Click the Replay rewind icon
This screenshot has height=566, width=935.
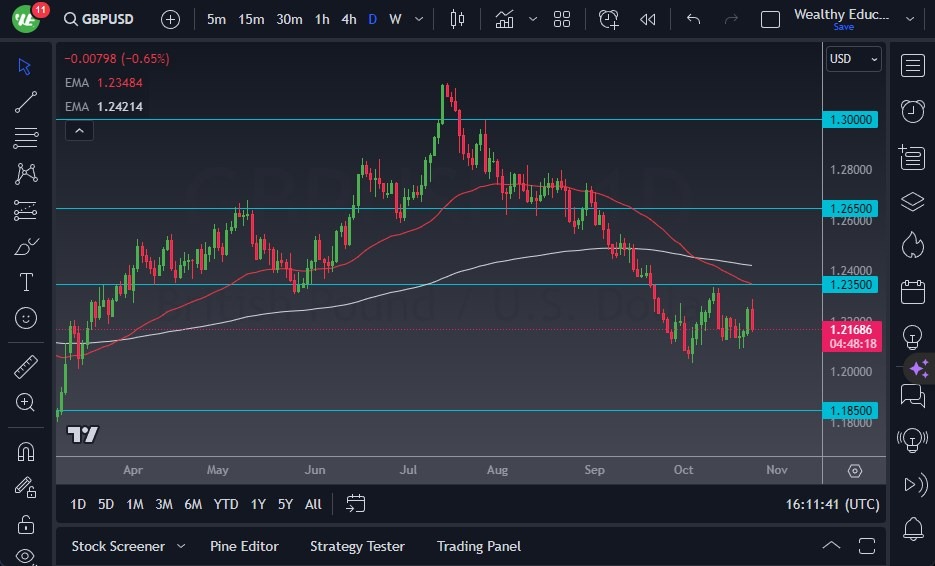click(648, 19)
